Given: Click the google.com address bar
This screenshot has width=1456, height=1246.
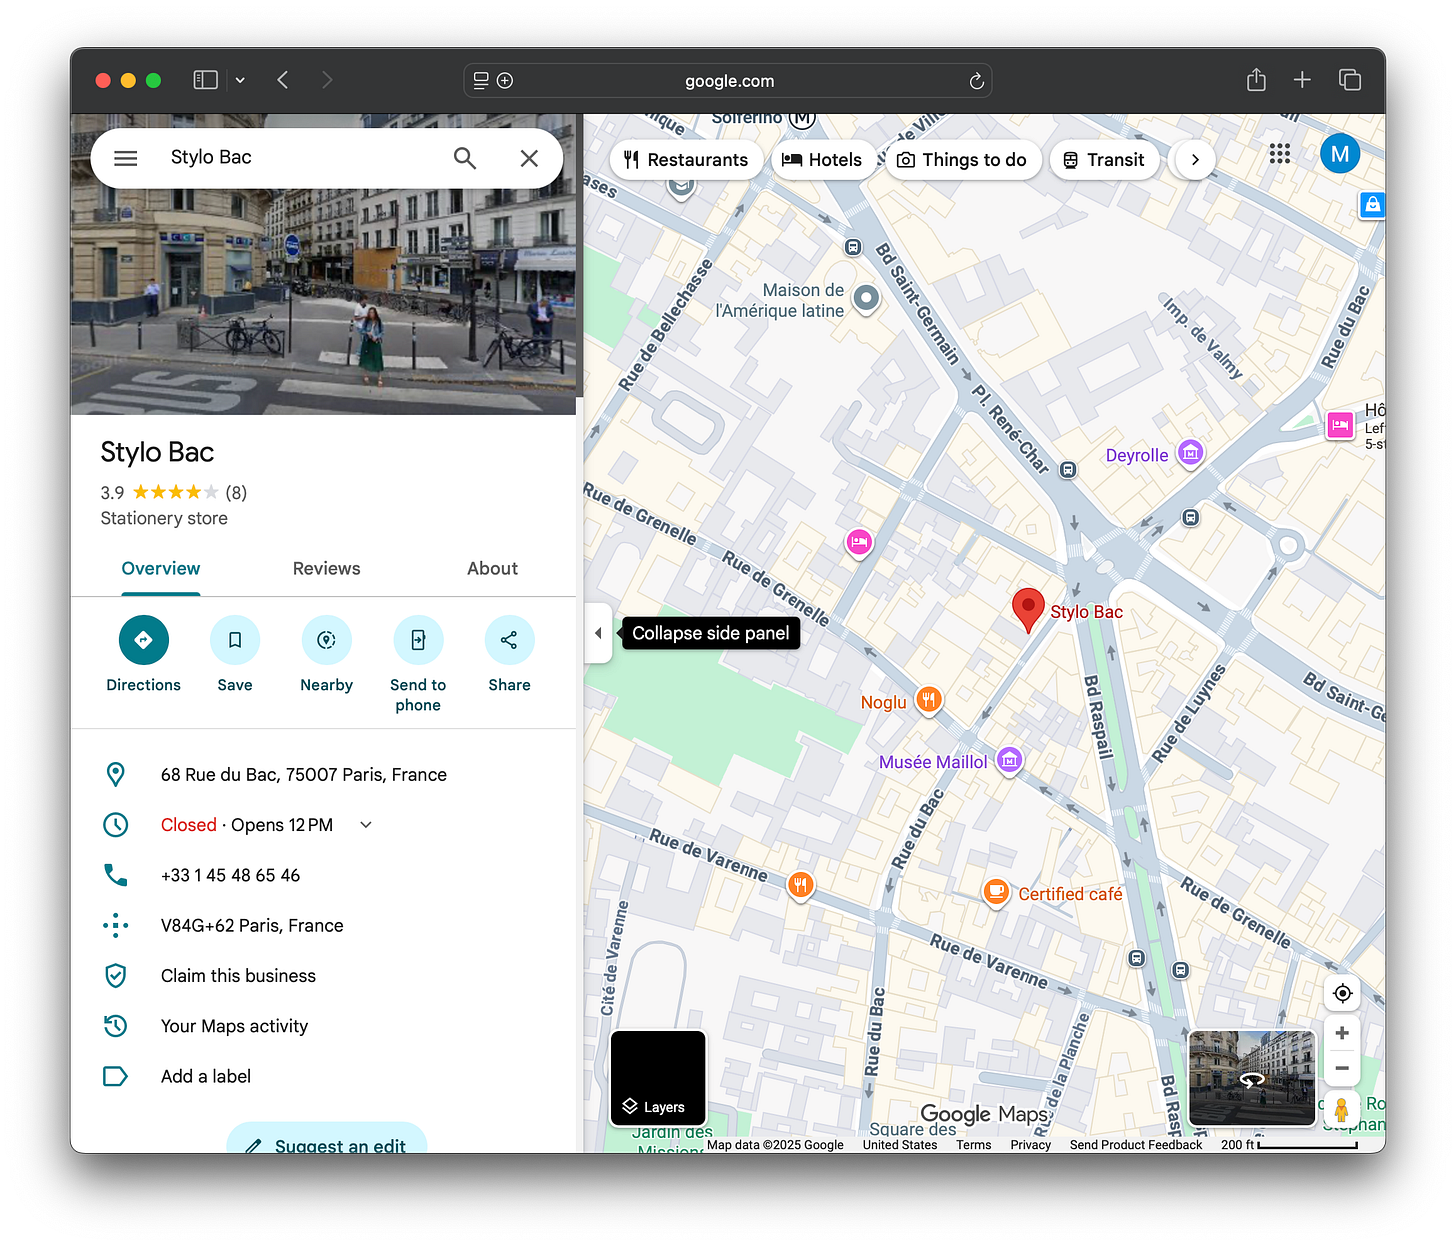Looking at the screenshot, I should click(729, 81).
